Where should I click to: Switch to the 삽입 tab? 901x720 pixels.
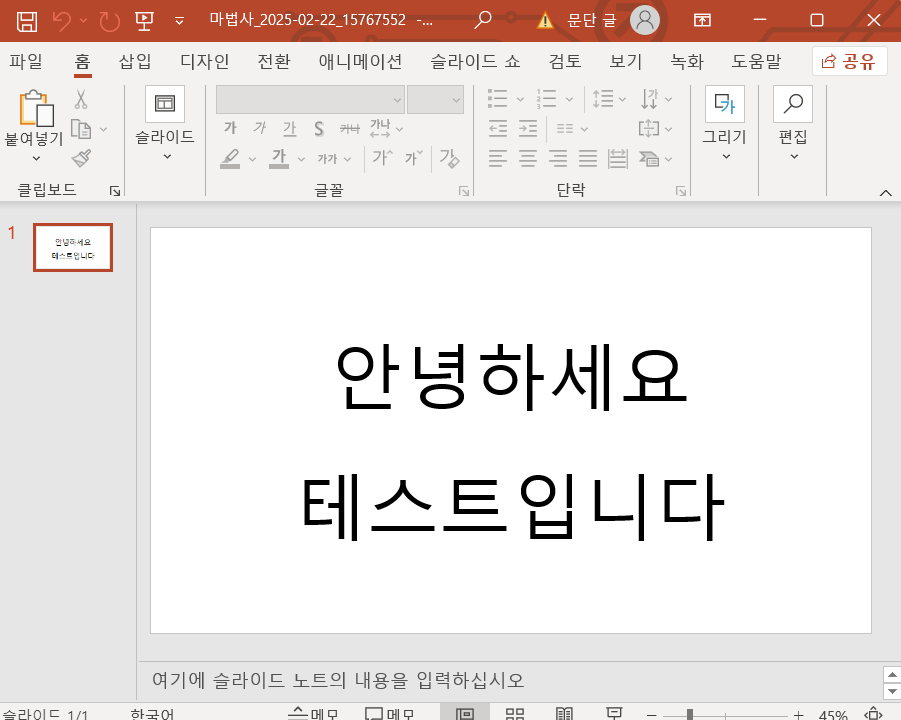tap(135, 61)
